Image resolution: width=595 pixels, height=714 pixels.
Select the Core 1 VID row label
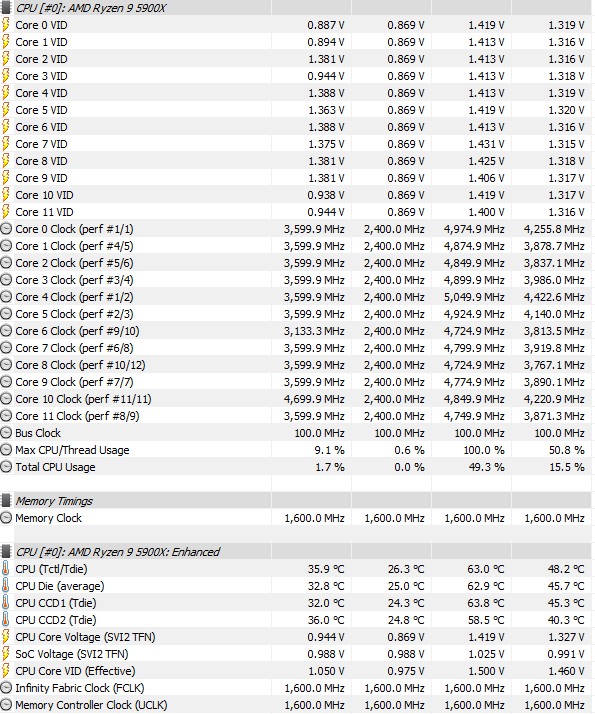(x=41, y=42)
